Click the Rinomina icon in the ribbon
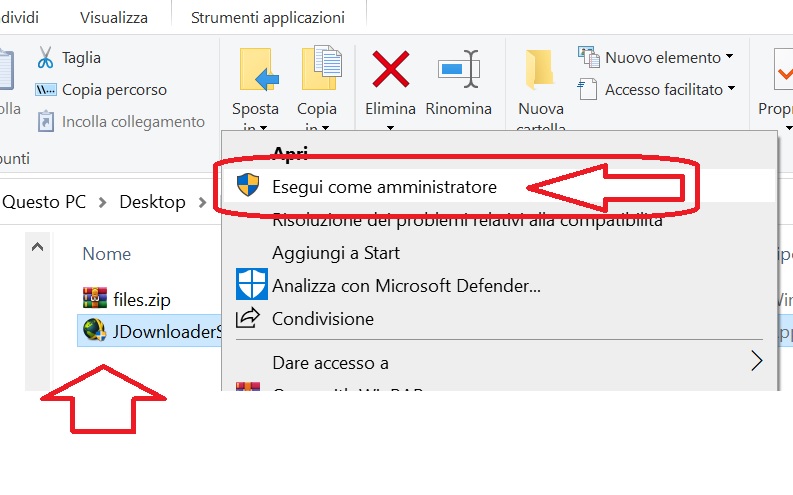The image size is (793, 495). (459, 69)
